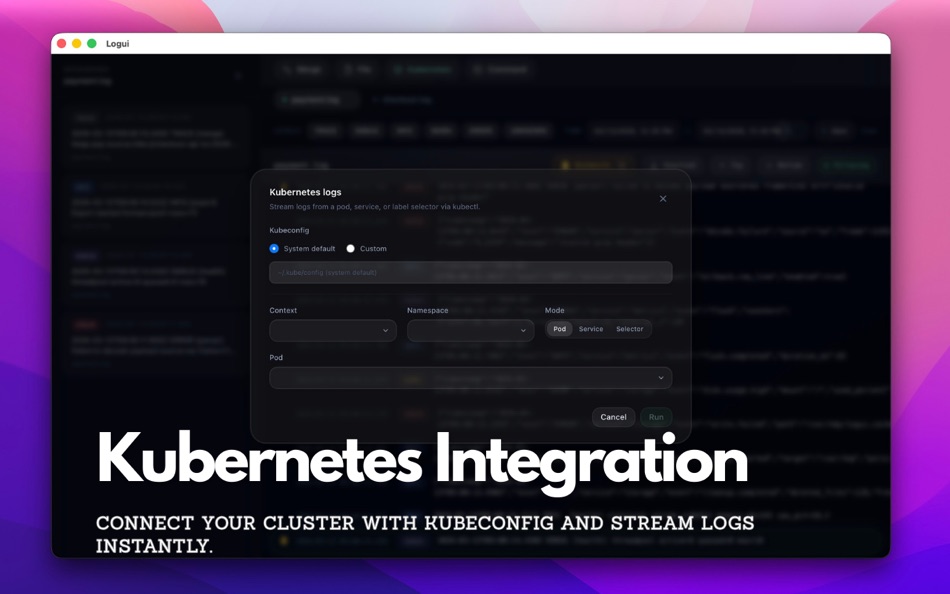Switch mode to Pod

click(x=559, y=329)
